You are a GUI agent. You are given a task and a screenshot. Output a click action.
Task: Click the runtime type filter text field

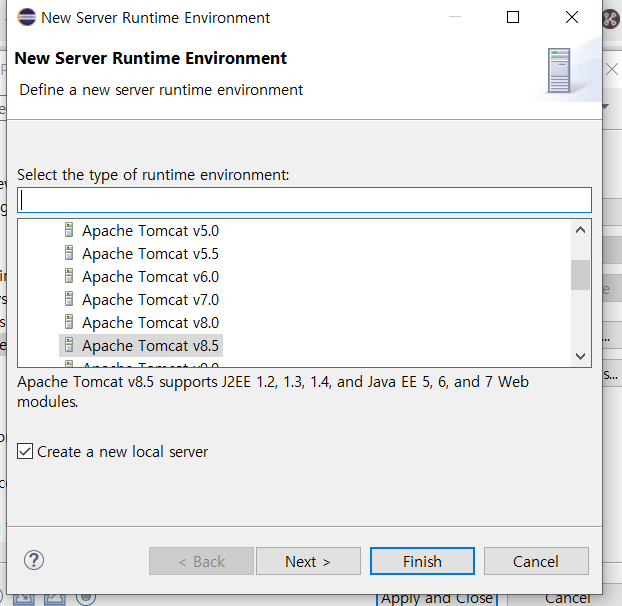pos(304,200)
